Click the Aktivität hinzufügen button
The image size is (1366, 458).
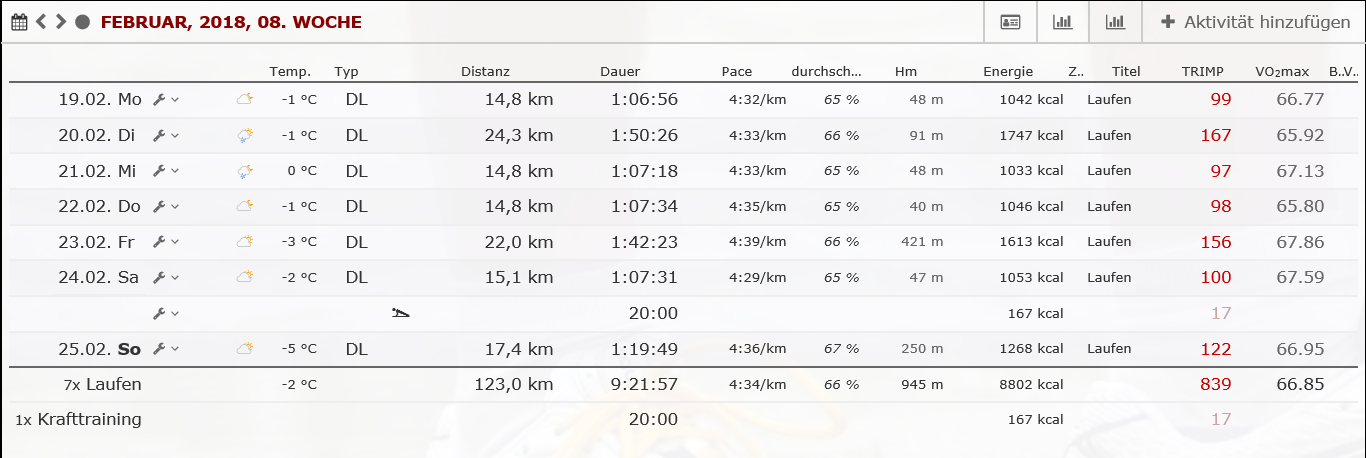click(1255, 22)
